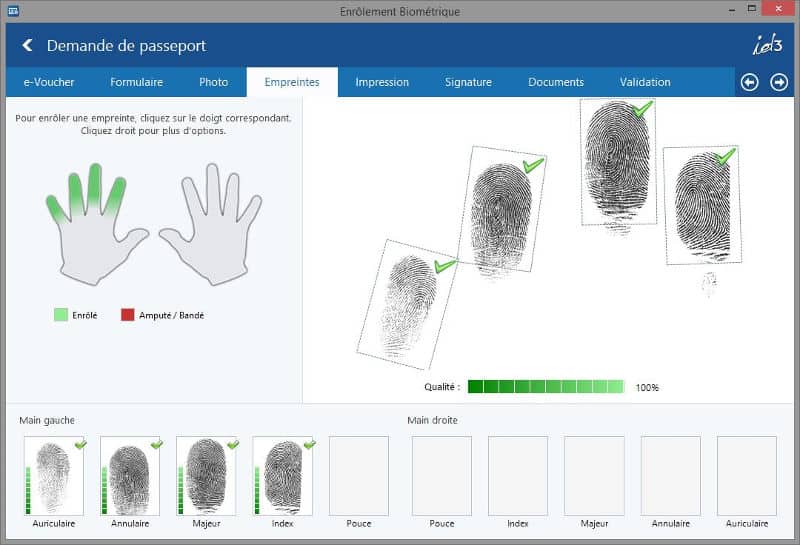The height and width of the screenshot is (545, 800).
Task: Select the Auriculaire left hand fingerprint thumbnail
Action: [54, 476]
